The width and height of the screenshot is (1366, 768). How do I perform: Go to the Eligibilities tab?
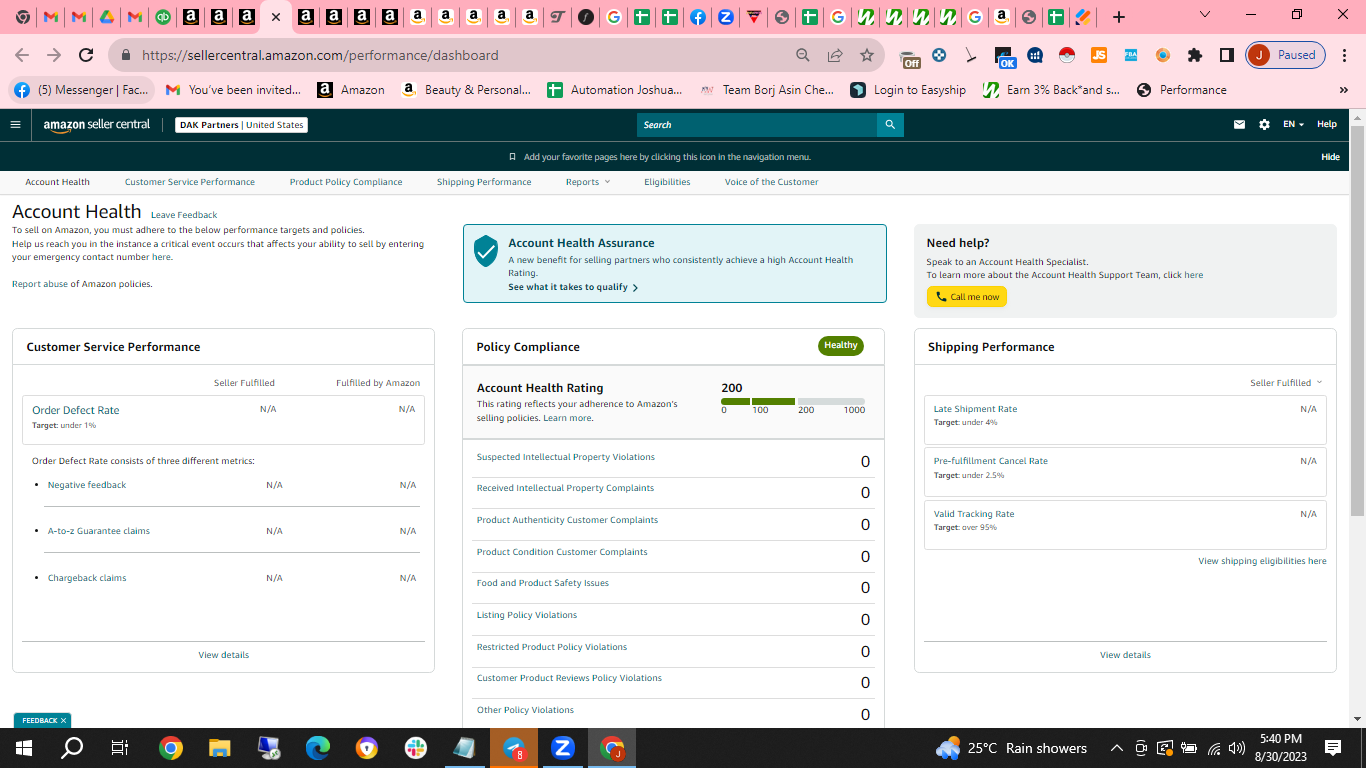pyautogui.click(x=667, y=182)
